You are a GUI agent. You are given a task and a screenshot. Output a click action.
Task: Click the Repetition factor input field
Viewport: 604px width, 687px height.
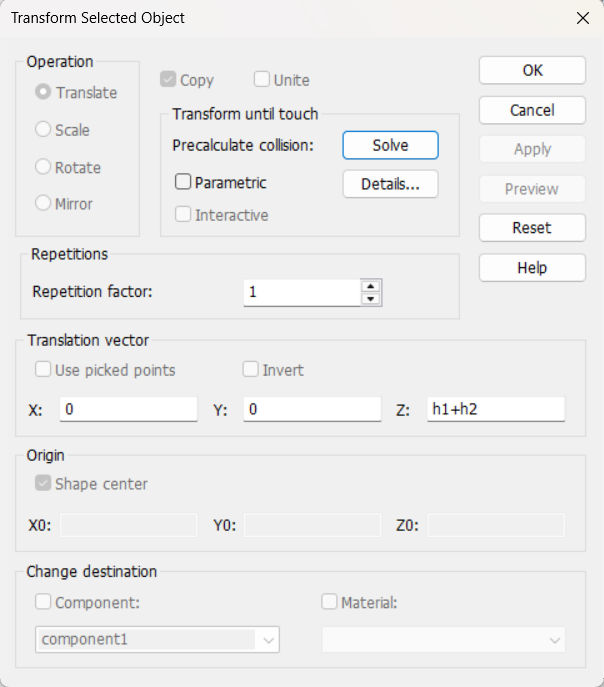tap(302, 292)
